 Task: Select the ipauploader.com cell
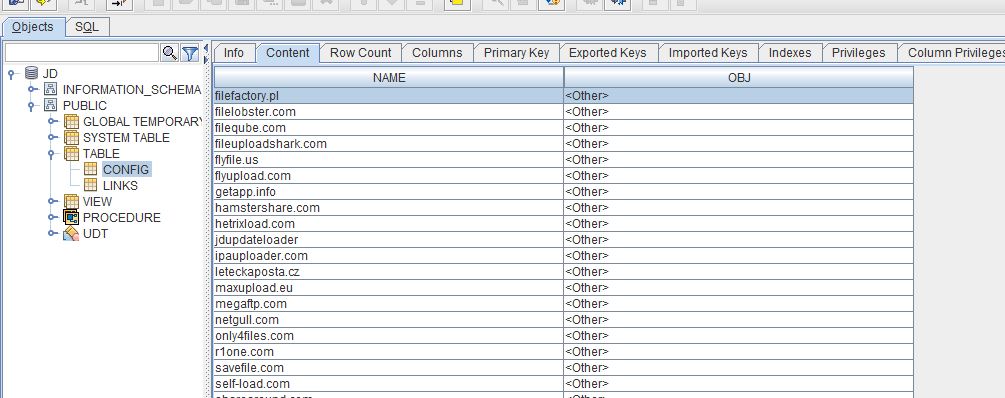coord(389,256)
